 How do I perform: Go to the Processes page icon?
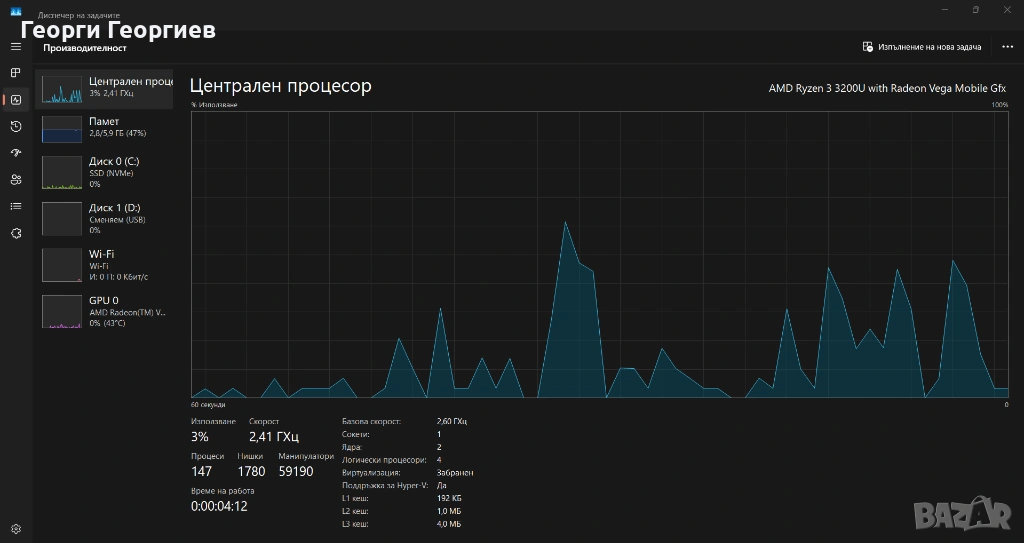(16, 73)
